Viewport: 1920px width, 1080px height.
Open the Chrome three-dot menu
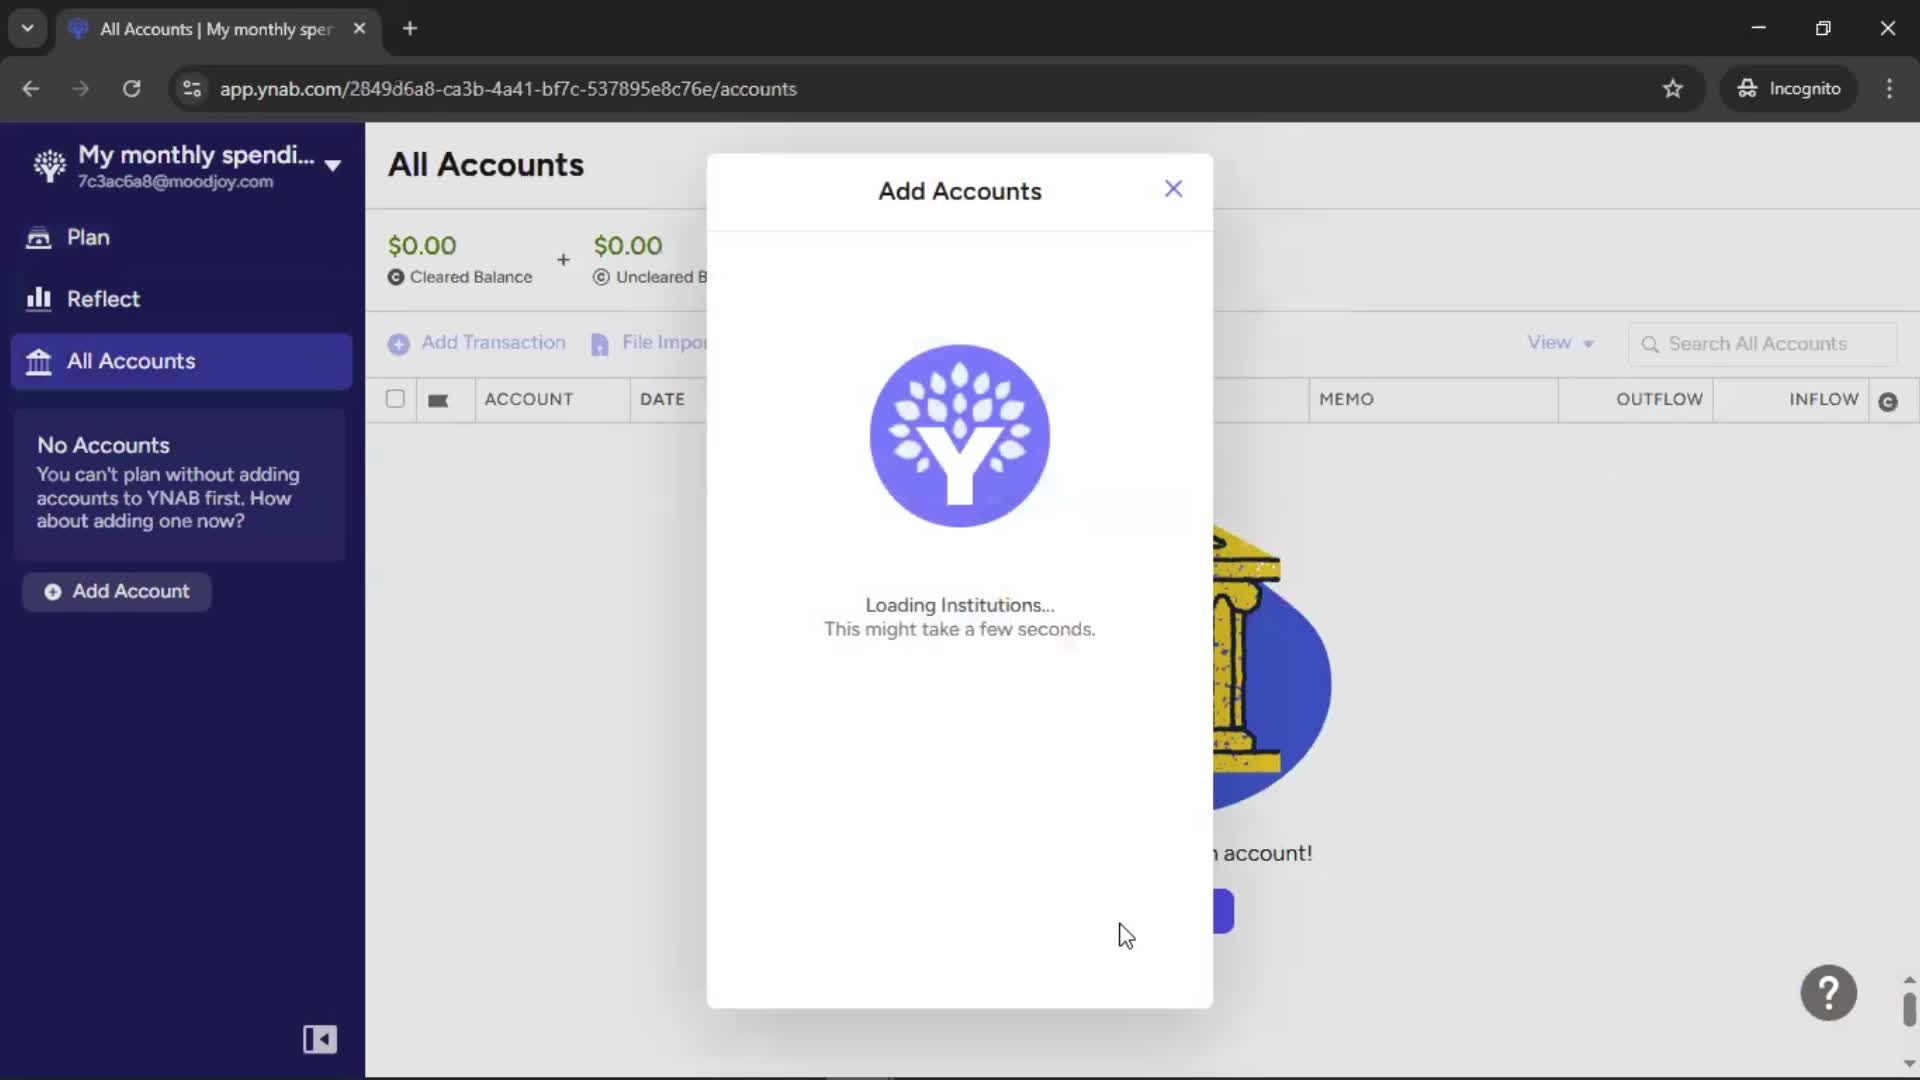point(1889,89)
